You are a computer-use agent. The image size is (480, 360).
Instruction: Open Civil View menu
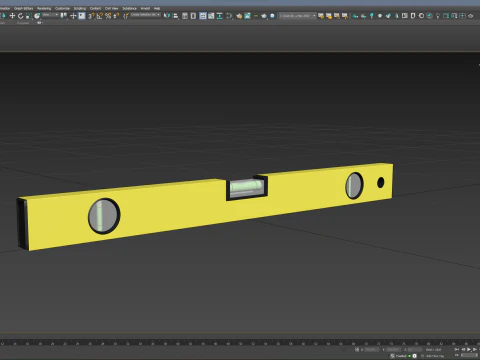[x=112, y=8]
